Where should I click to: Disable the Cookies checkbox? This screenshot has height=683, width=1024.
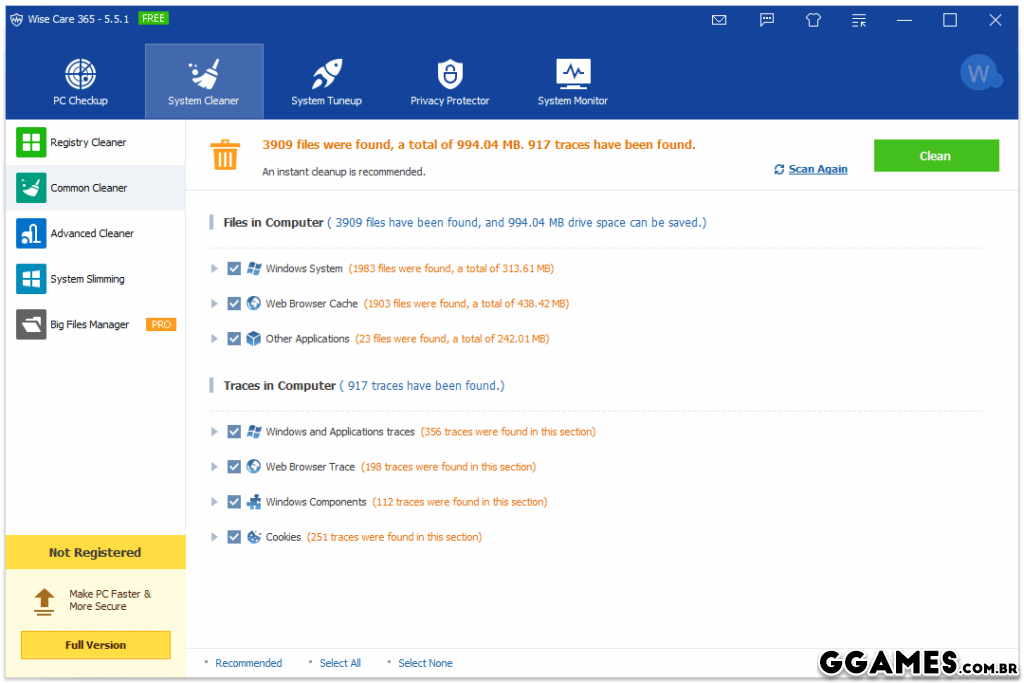(x=234, y=537)
